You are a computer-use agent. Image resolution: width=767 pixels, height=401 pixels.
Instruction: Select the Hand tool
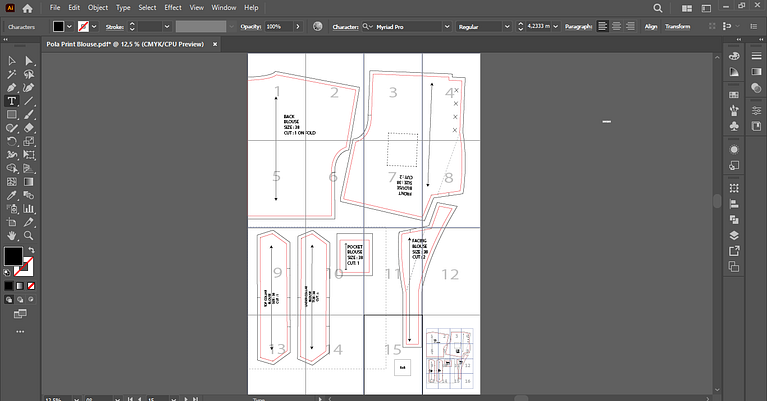coord(12,236)
